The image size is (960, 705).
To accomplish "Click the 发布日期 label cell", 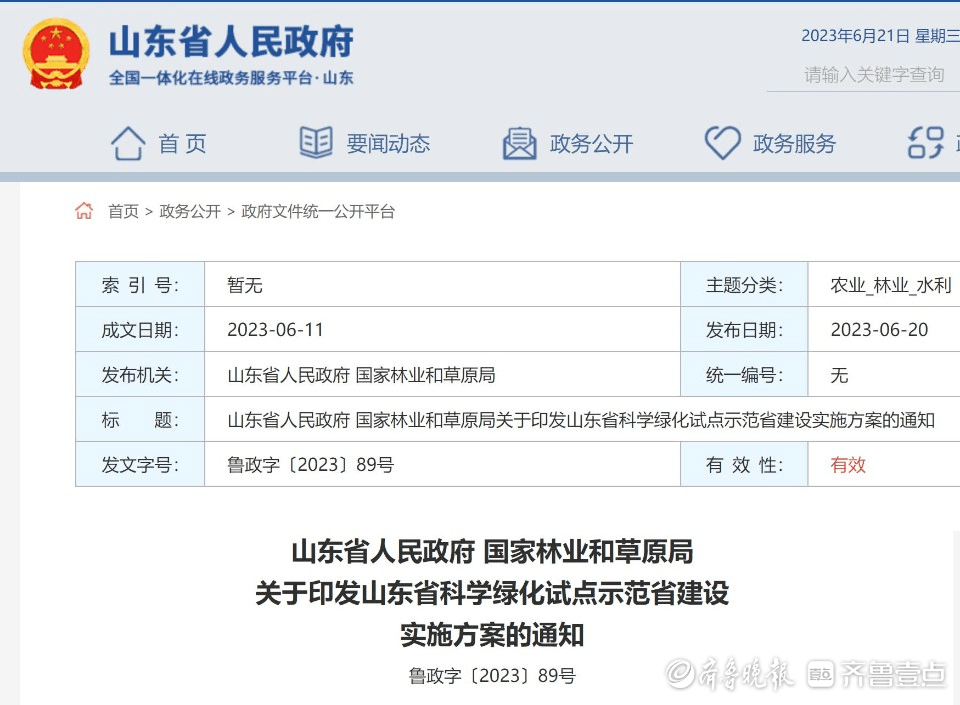I will 744,329.
